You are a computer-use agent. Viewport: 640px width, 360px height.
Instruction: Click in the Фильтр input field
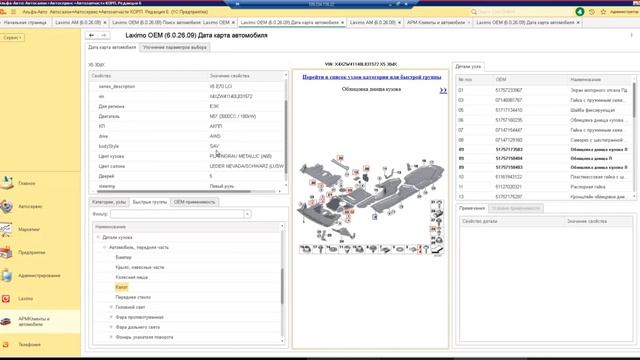[177, 214]
